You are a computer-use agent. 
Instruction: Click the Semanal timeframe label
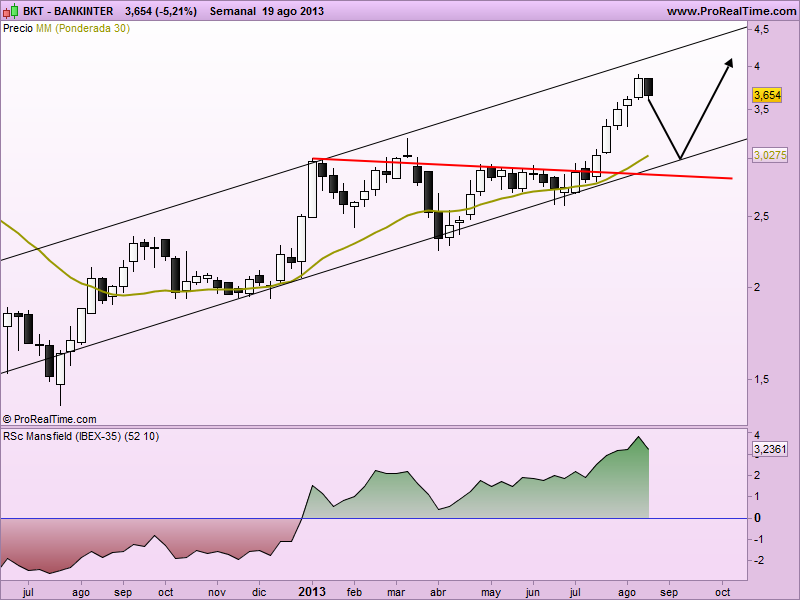pos(233,11)
